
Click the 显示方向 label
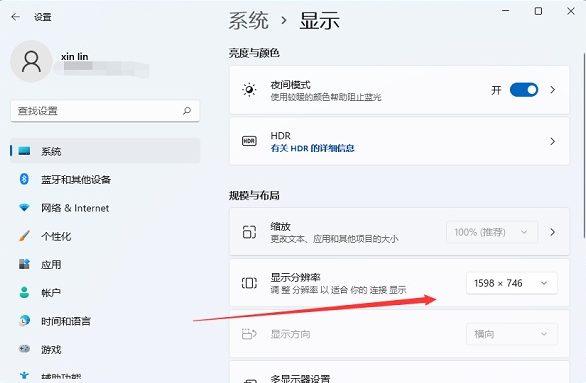[290, 334]
